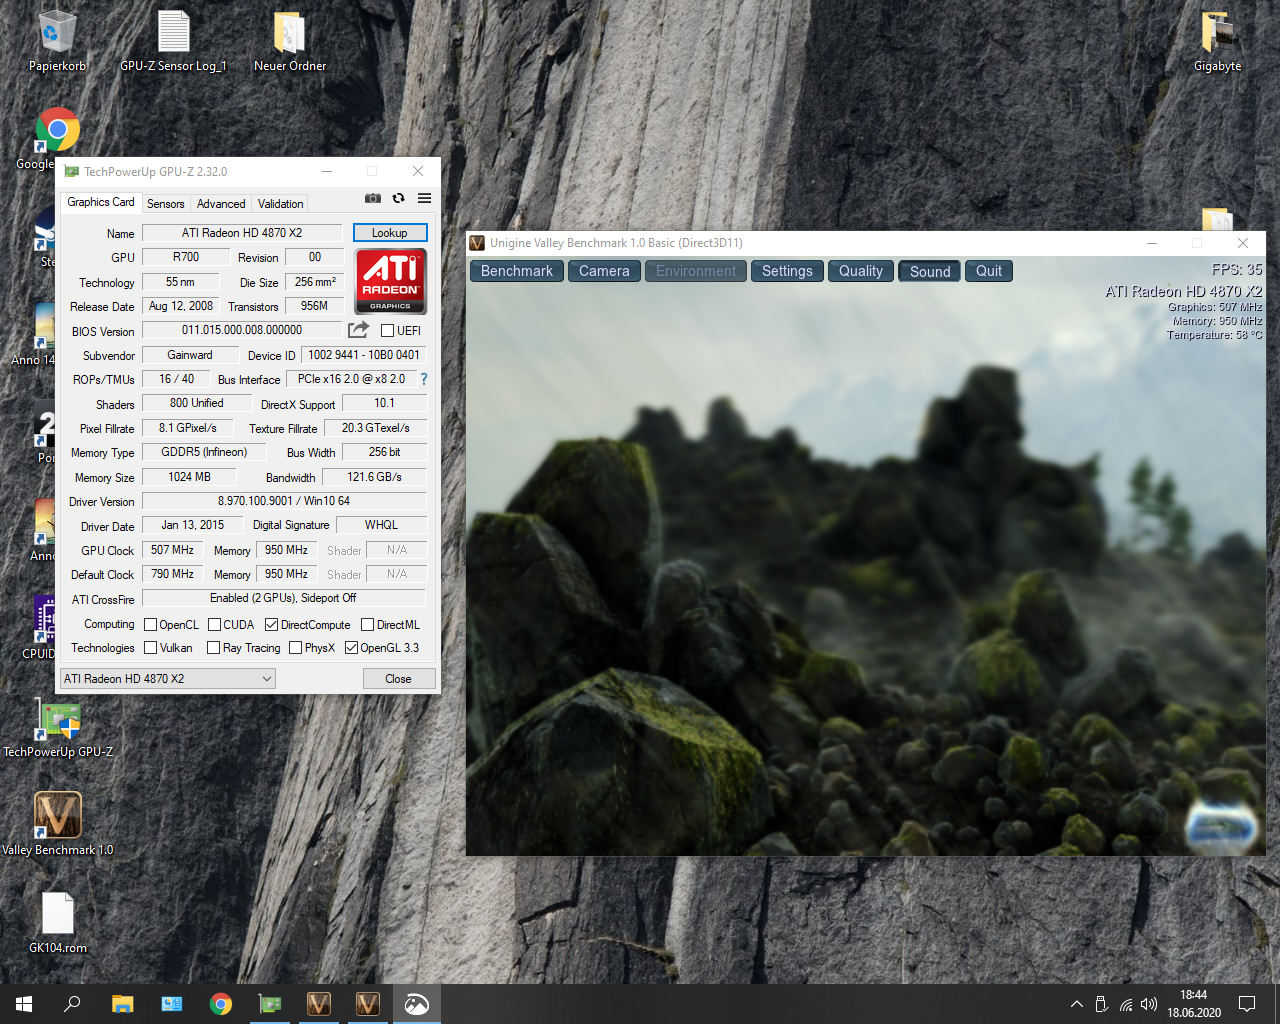The image size is (1280, 1024).
Task: Click the Lookup button
Action: pyautogui.click(x=390, y=233)
